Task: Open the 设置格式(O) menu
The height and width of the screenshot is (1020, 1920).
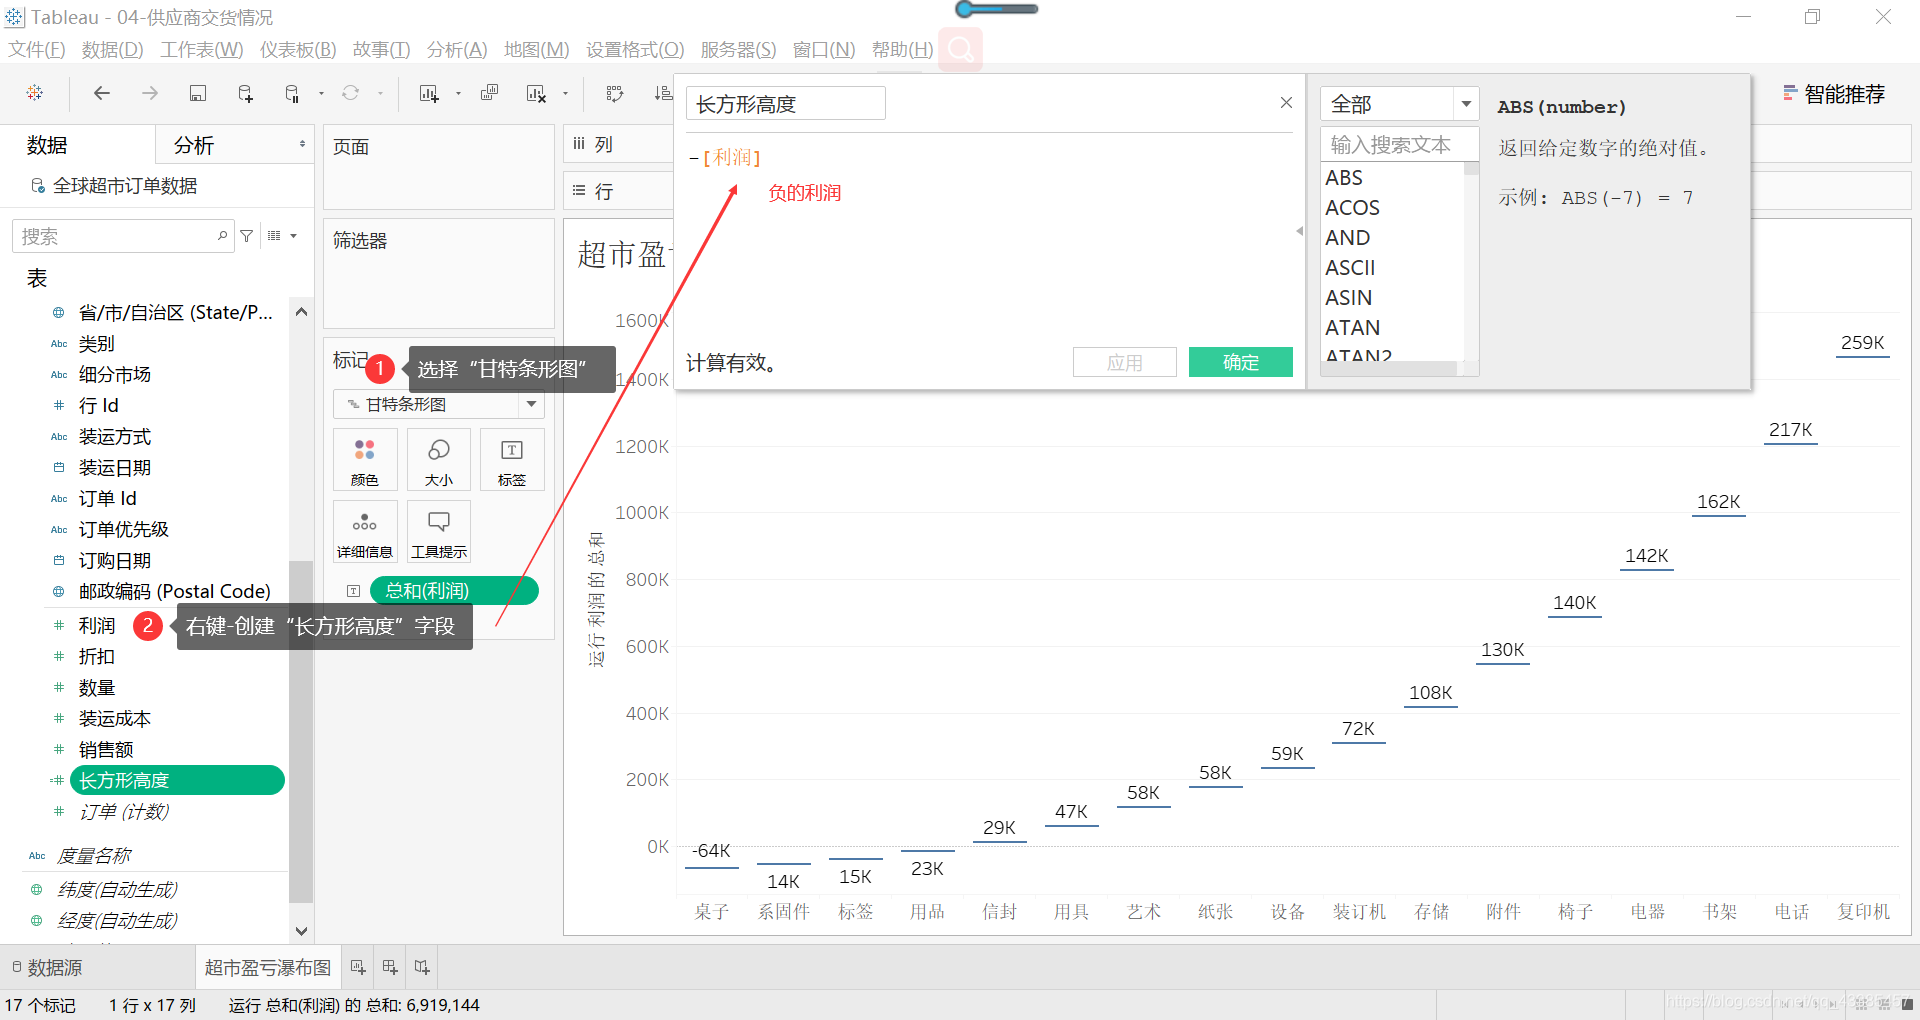Action: click(x=635, y=50)
